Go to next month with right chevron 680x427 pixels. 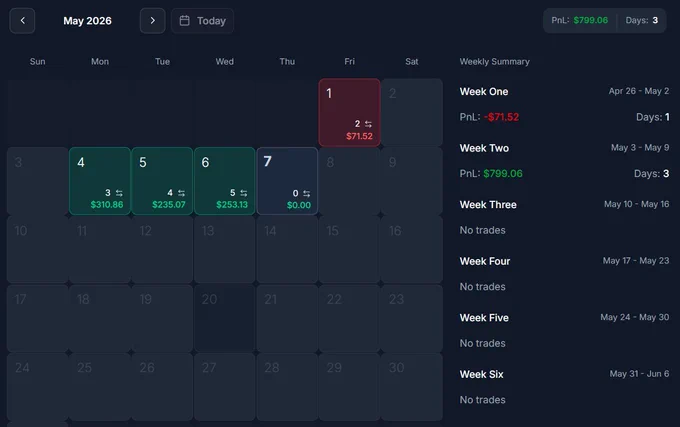coord(152,20)
